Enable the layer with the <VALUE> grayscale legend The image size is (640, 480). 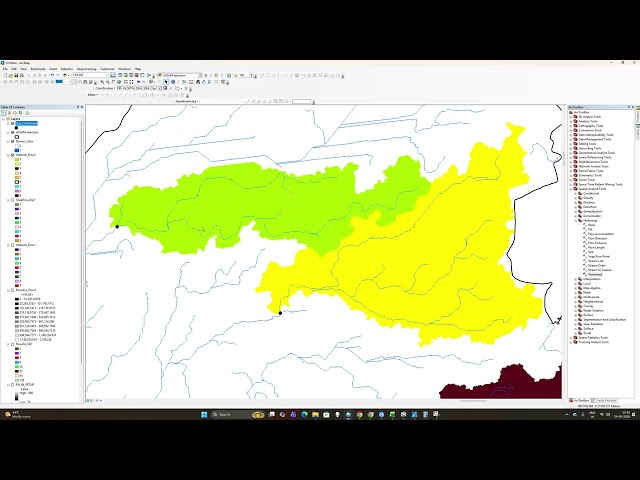[13, 290]
